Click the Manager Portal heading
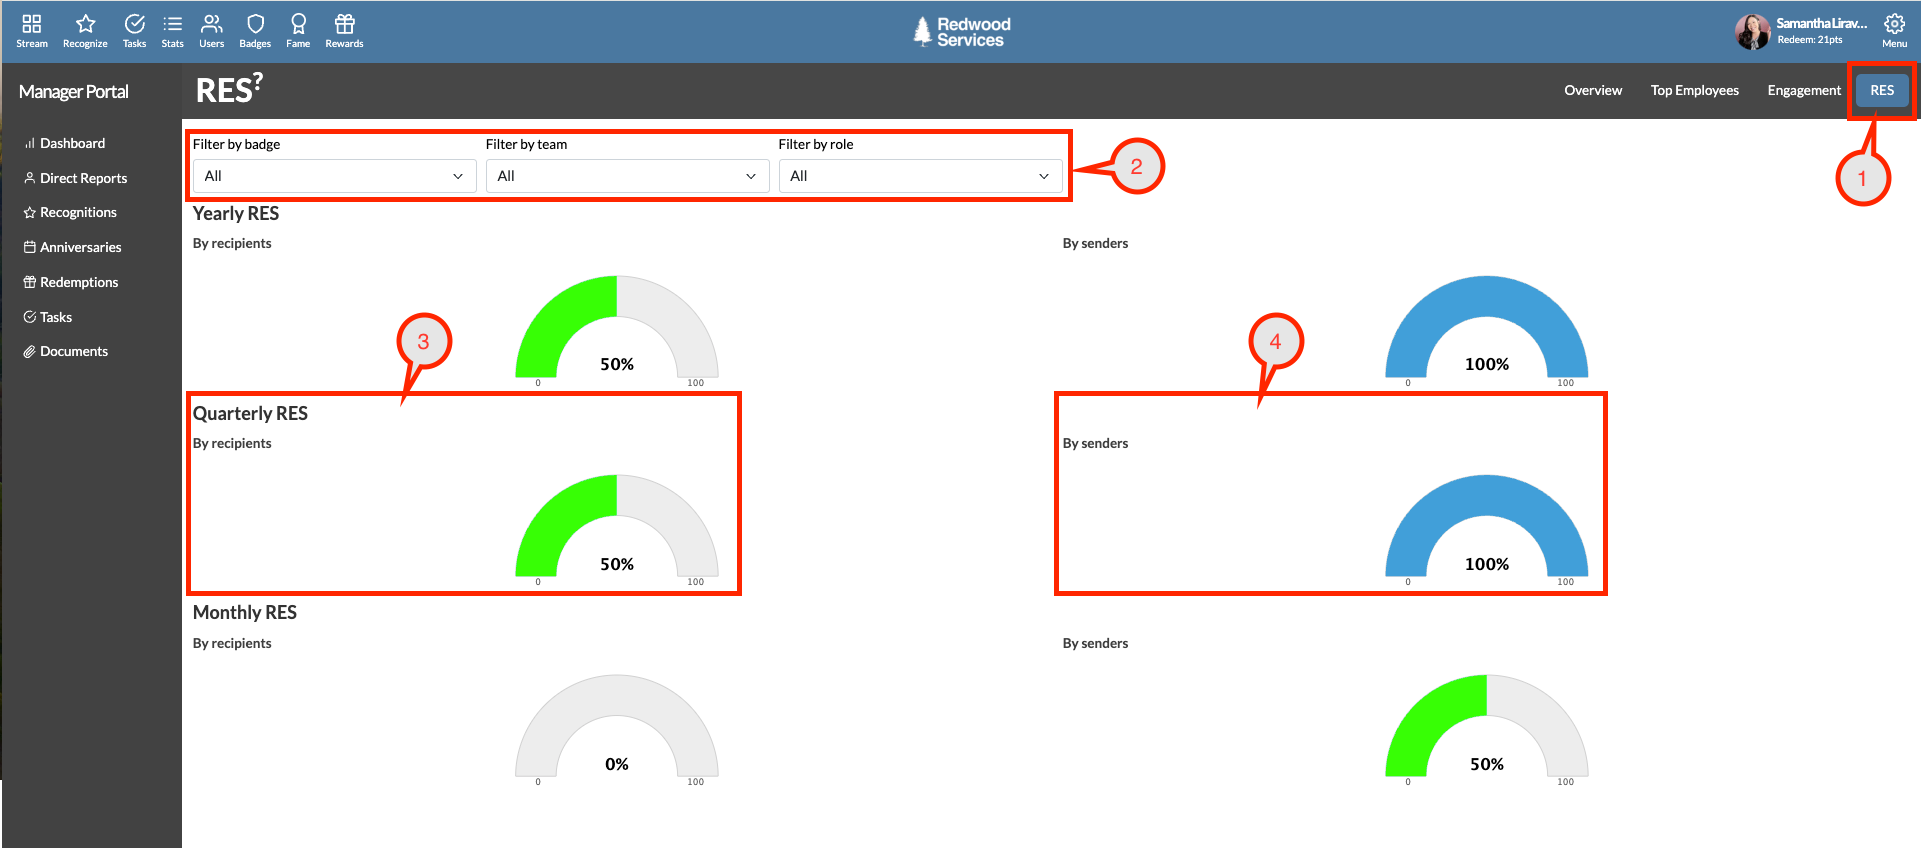 tap(74, 92)
